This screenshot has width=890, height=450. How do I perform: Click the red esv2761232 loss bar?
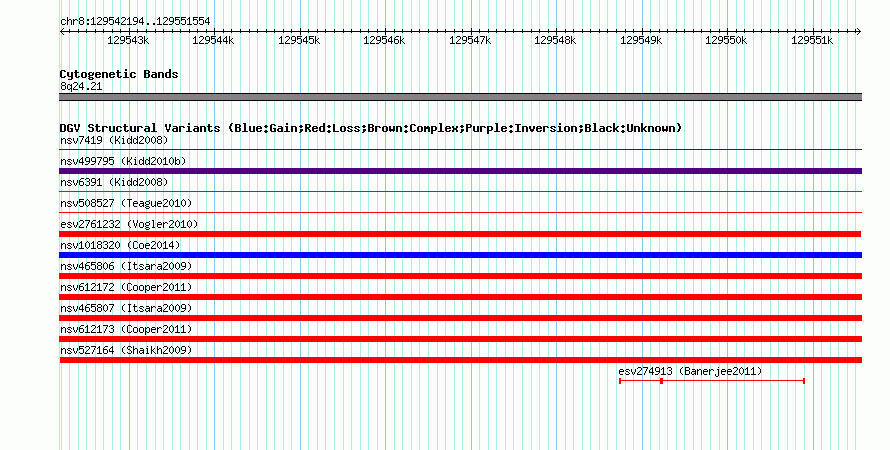(x=460, y=234)
